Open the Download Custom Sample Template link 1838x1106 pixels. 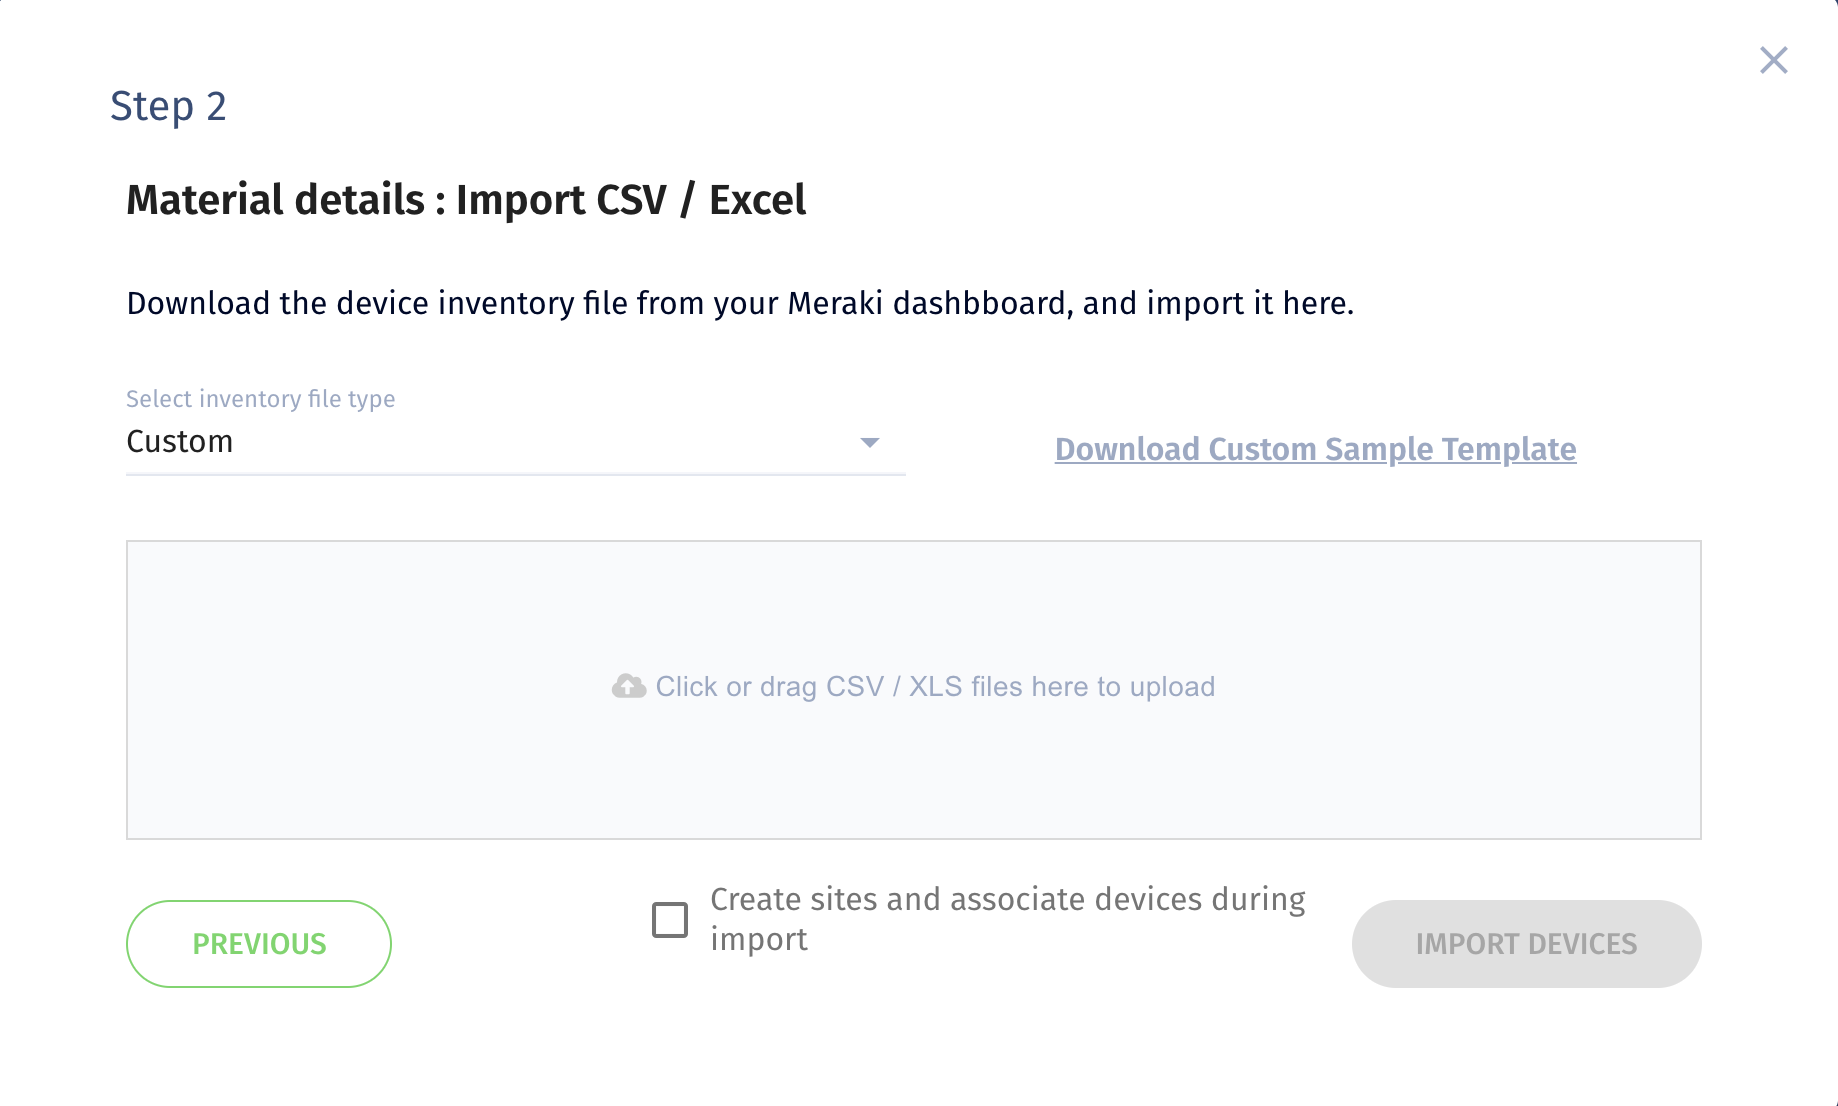click(x=1315, y=449)
